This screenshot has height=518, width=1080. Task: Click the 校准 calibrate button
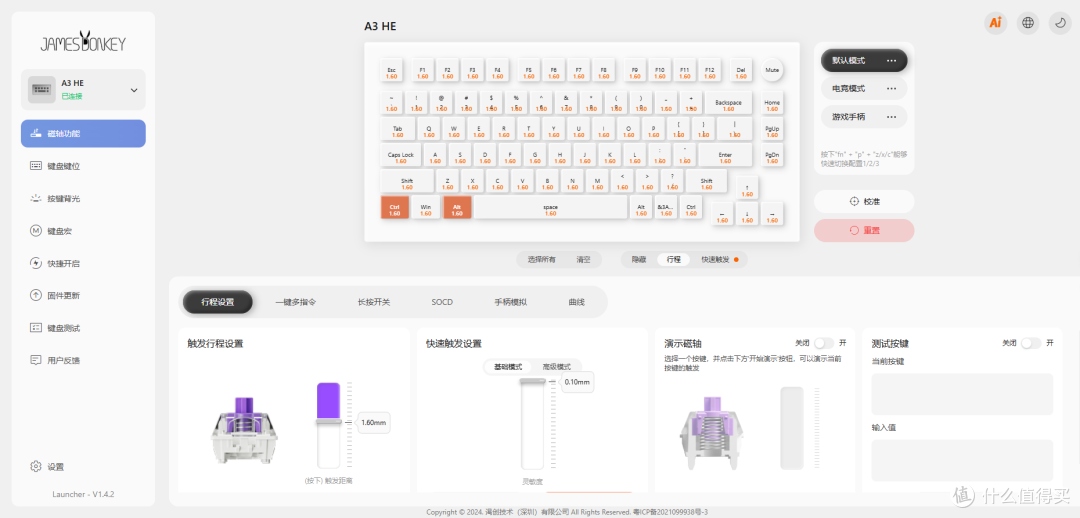coord(864,202)
